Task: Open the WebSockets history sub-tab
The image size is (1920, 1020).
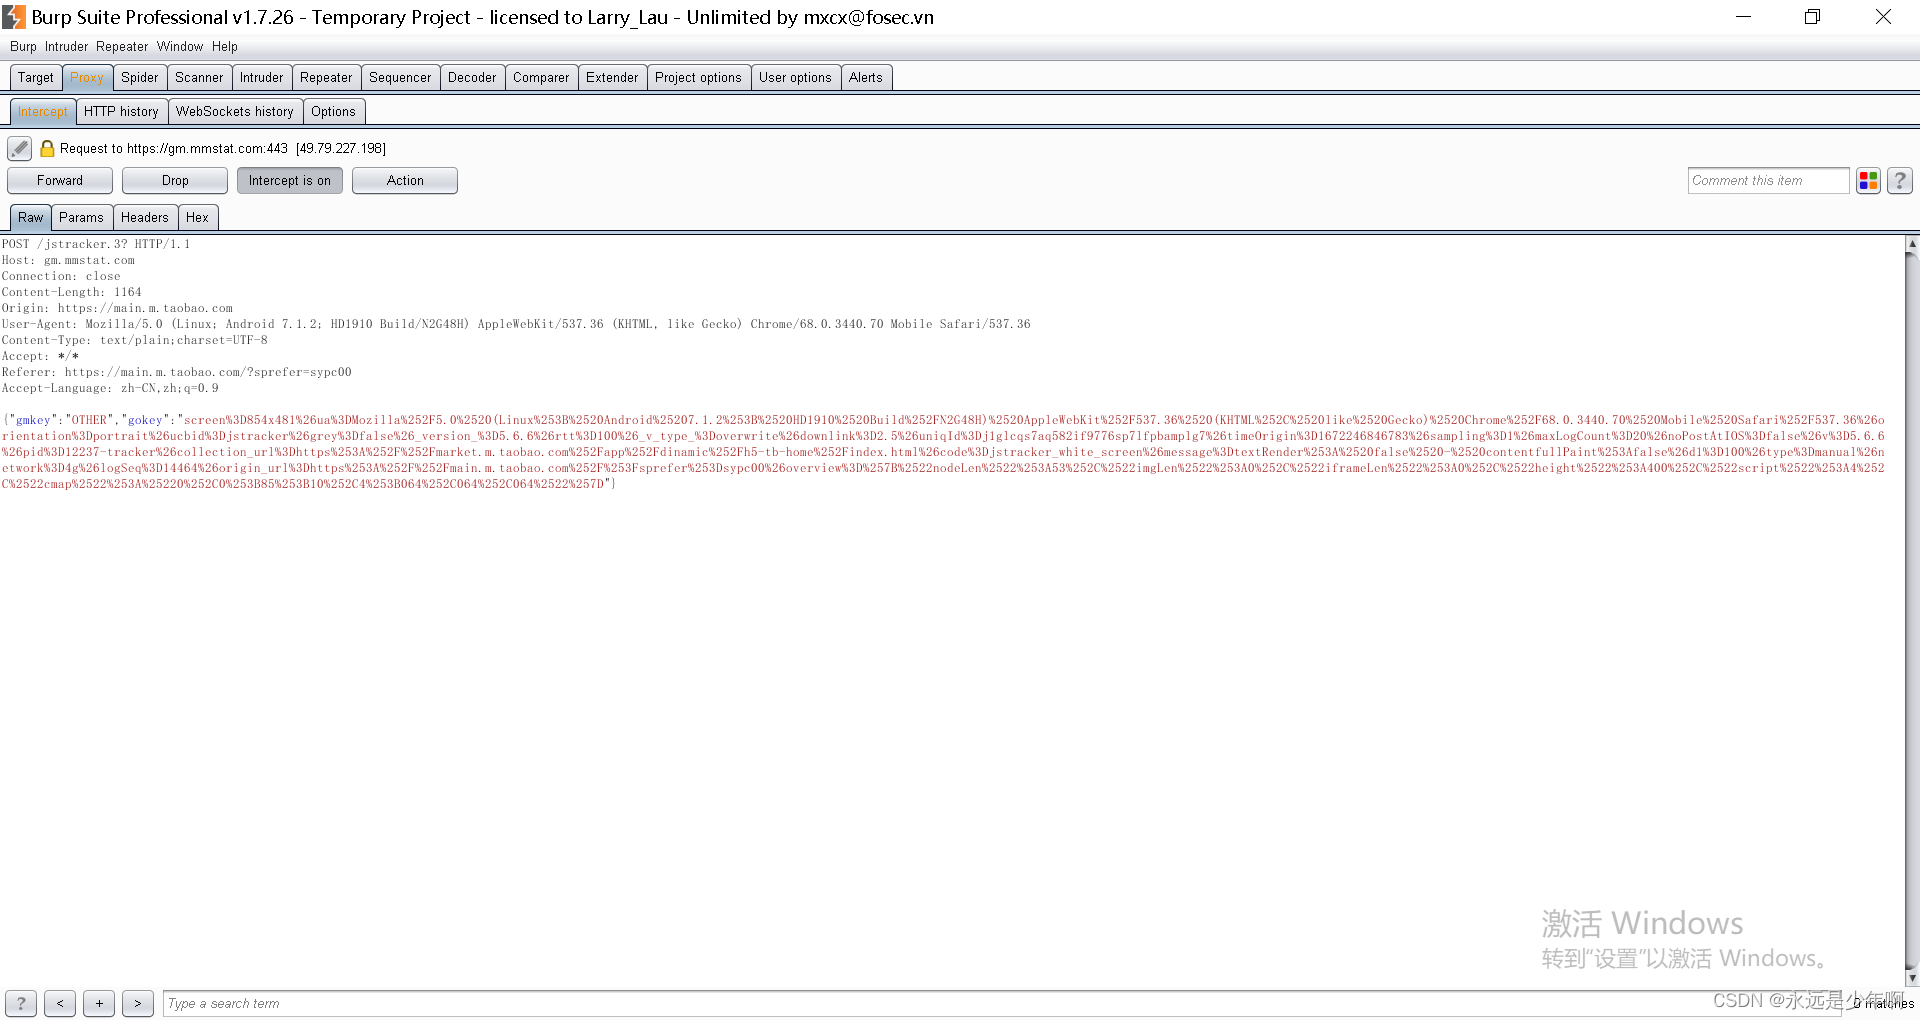Action: (x=235, y=112)
